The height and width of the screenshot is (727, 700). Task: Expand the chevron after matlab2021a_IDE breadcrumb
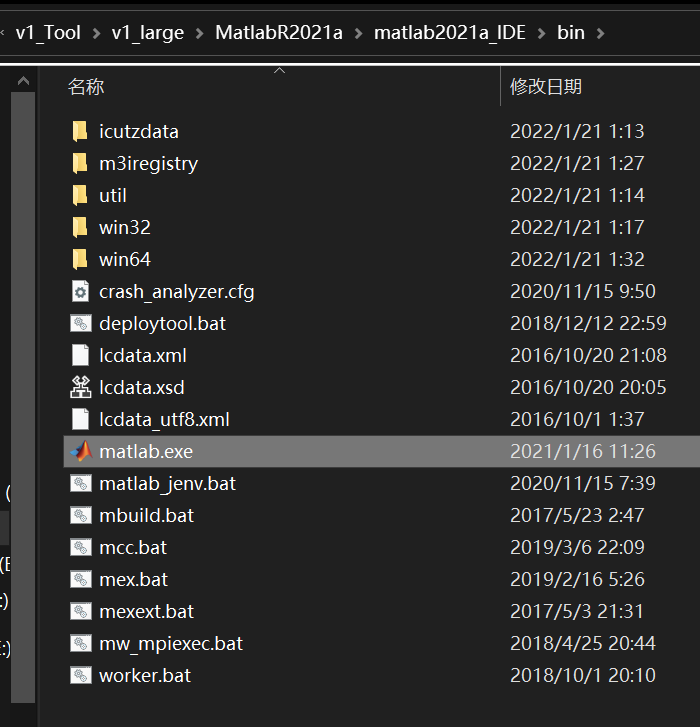pos(541,33)
